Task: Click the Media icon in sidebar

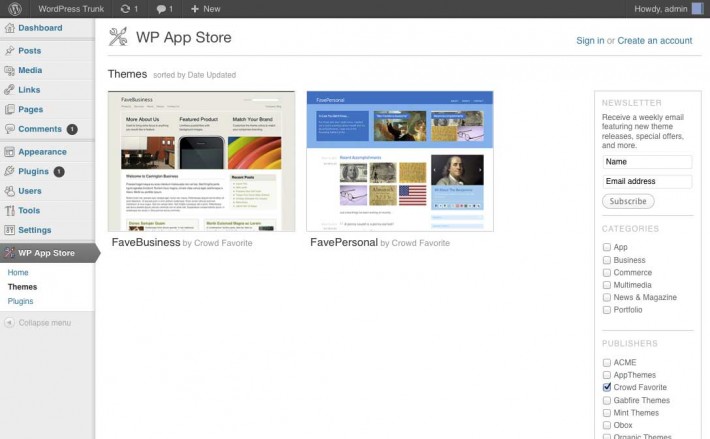Action: (x=10, y=70)
